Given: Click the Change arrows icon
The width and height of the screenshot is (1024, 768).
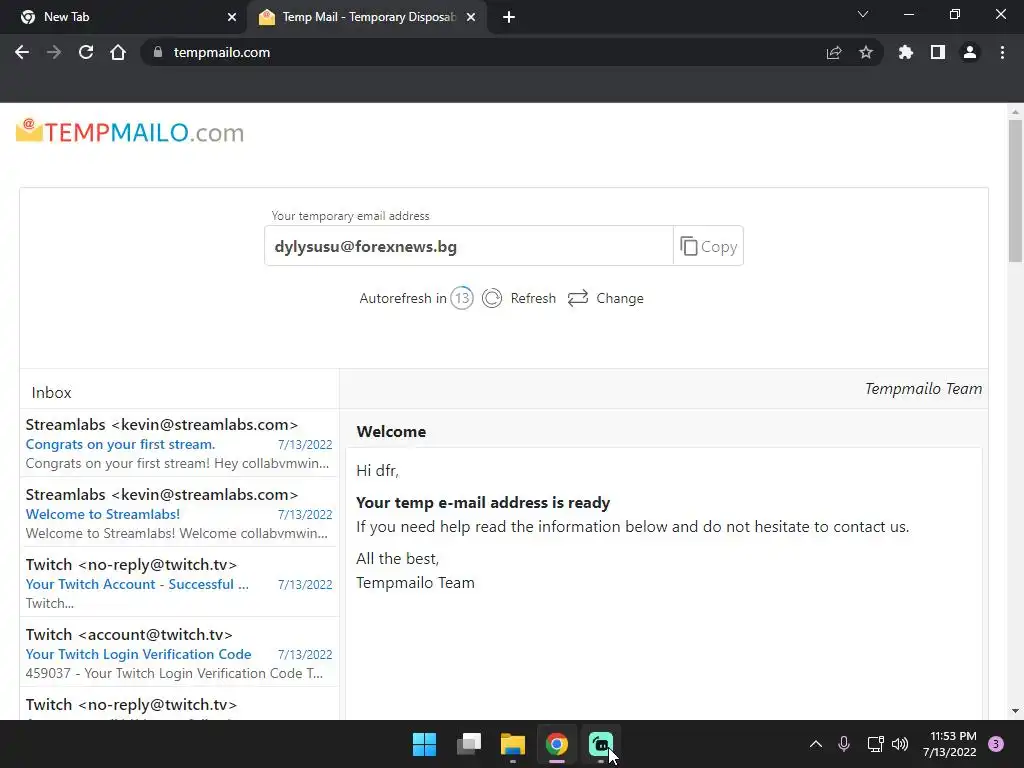Looking at the screenshot, I should [x=578, y=298].
